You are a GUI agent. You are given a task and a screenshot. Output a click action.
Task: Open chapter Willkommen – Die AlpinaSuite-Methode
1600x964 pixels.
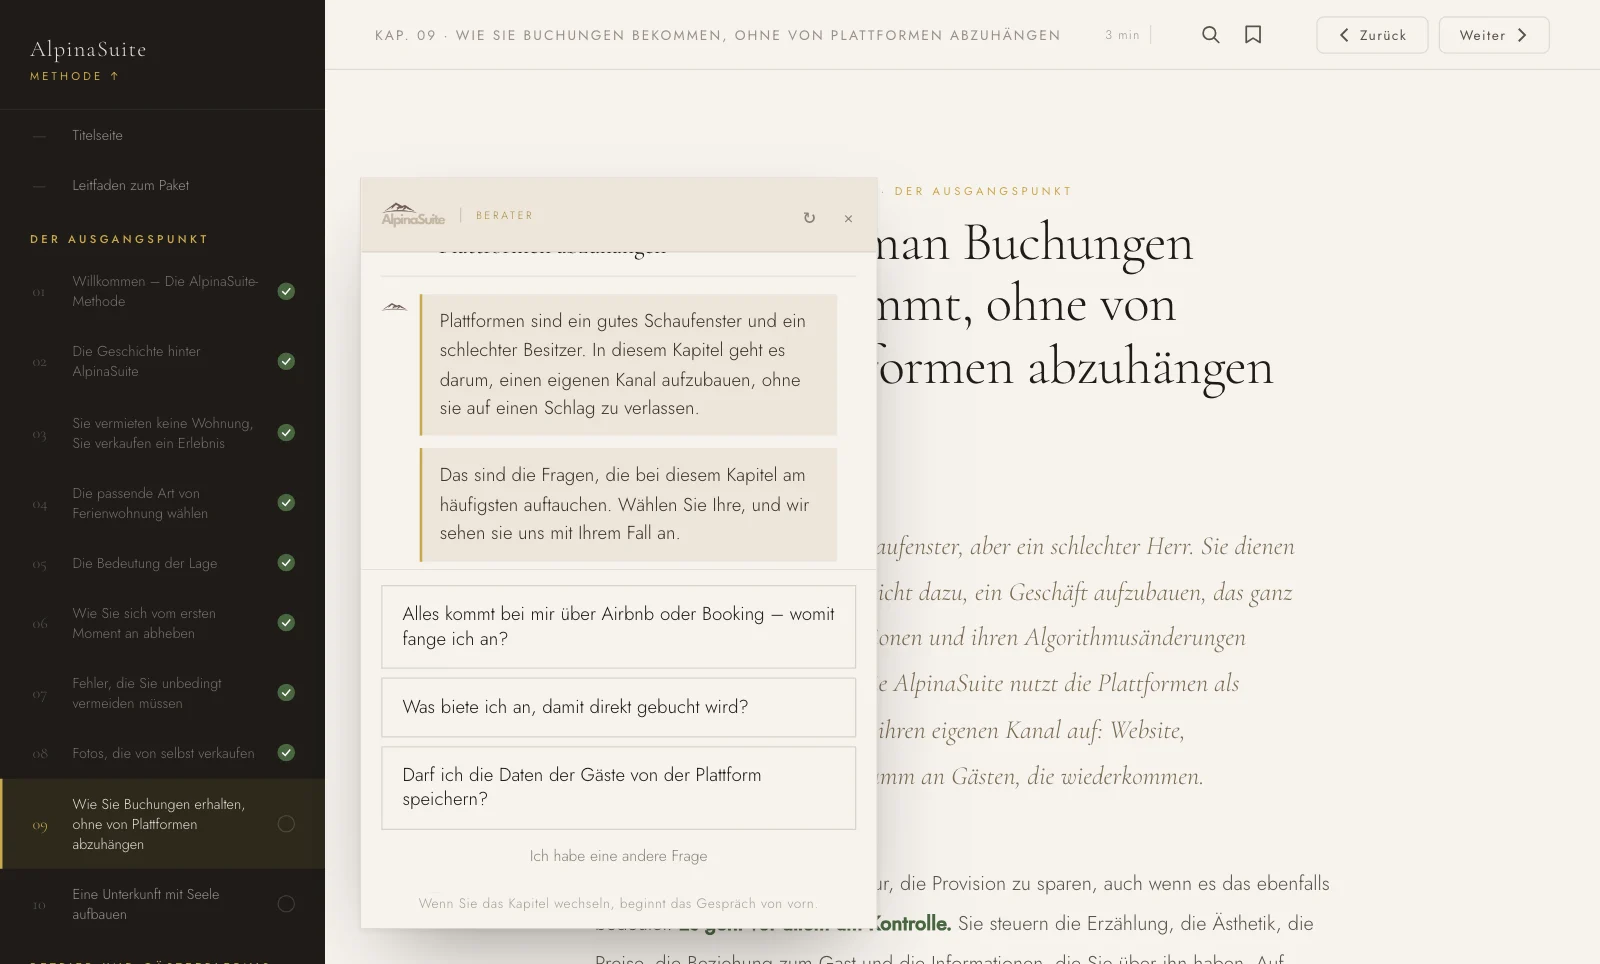pyautogui.click(x=165, y=291)
